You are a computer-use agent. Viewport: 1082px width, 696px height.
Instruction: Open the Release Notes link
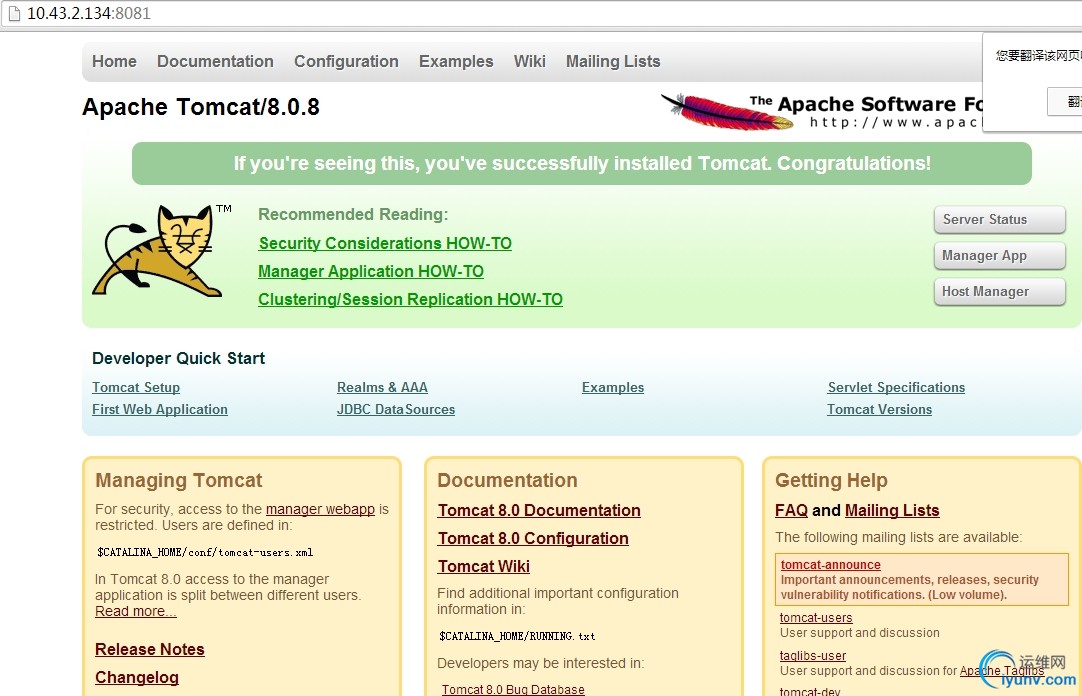[150, 650]
